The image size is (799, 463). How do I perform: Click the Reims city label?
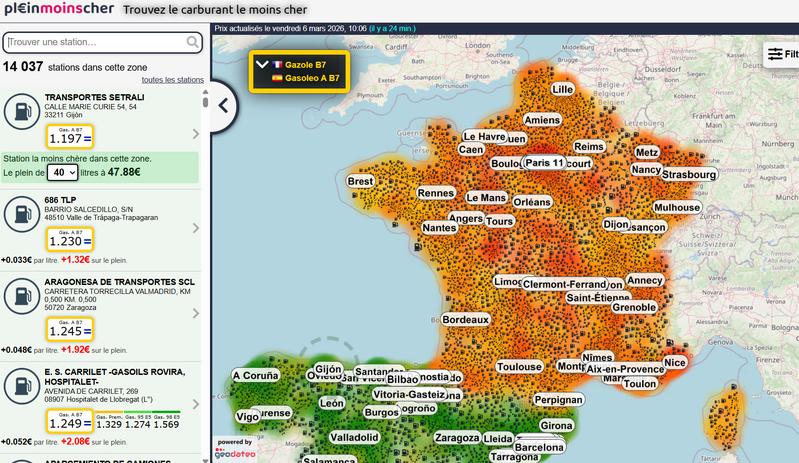589,147
